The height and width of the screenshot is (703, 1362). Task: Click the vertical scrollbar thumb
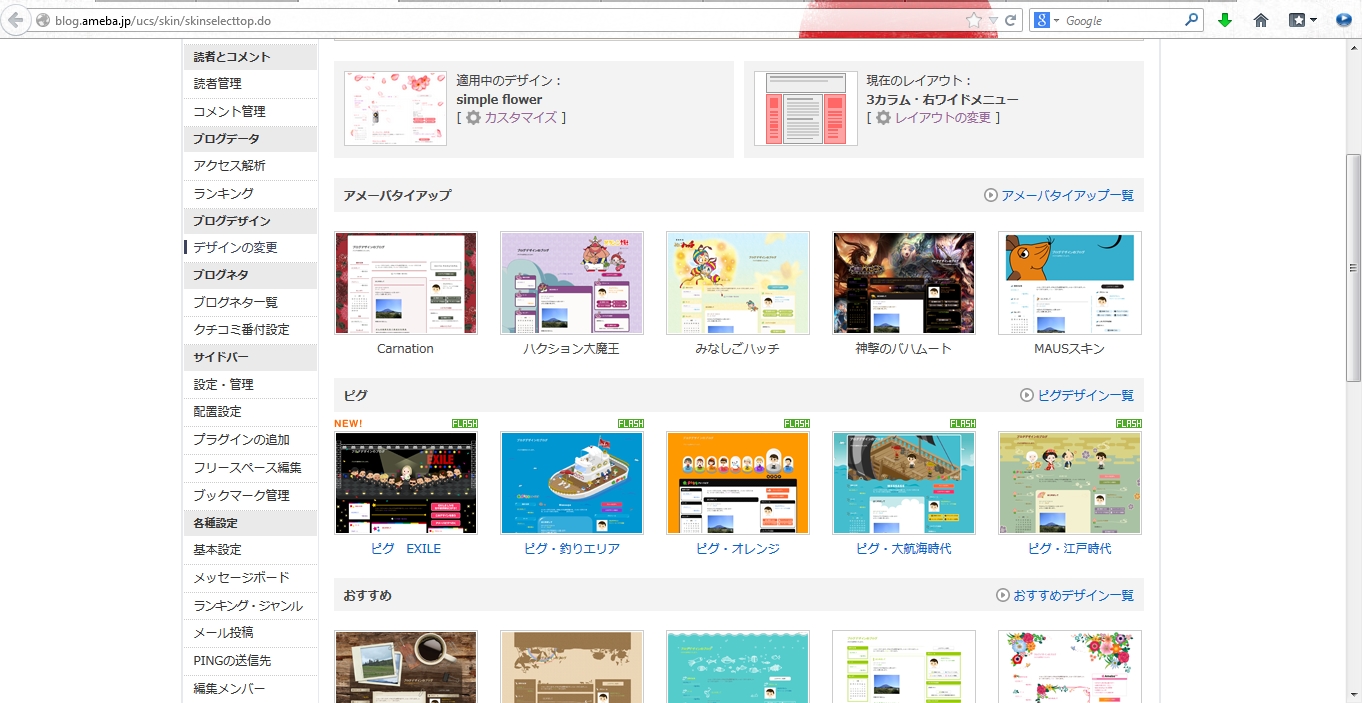[1353, 267]
